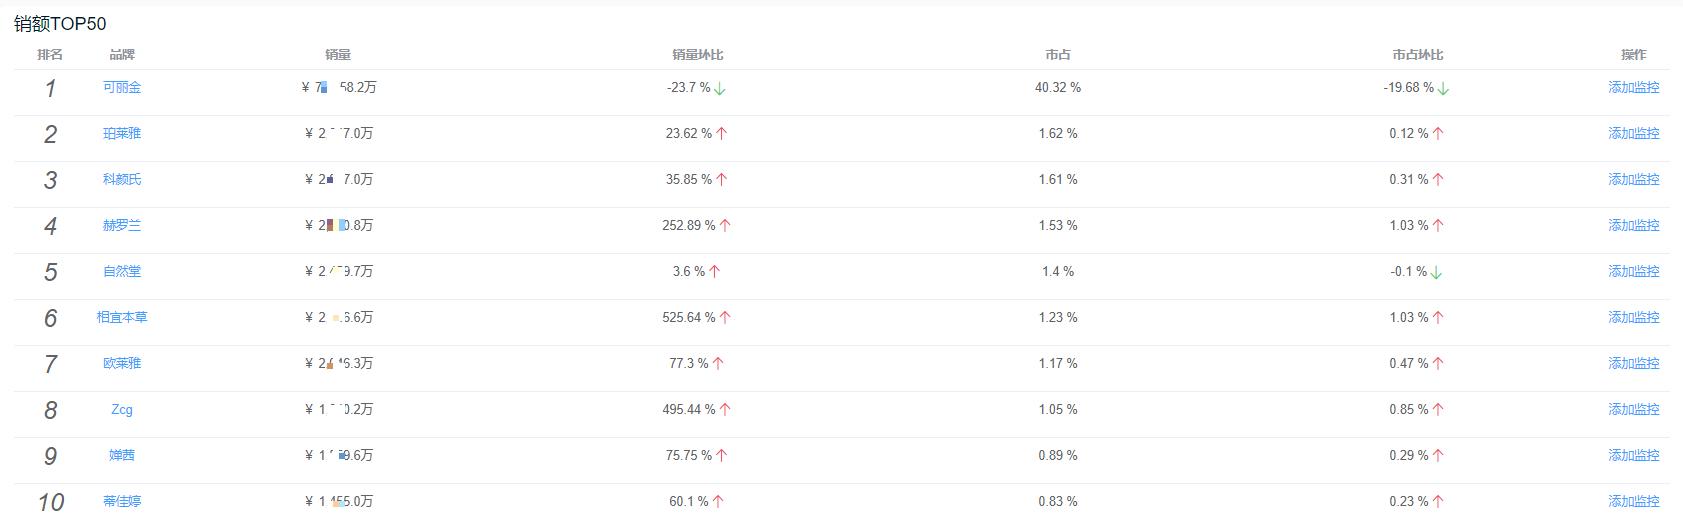1683x522 pixels.
Task: Open the Zcg brand link
Action: pyautogui.click(x=122, y=410)
